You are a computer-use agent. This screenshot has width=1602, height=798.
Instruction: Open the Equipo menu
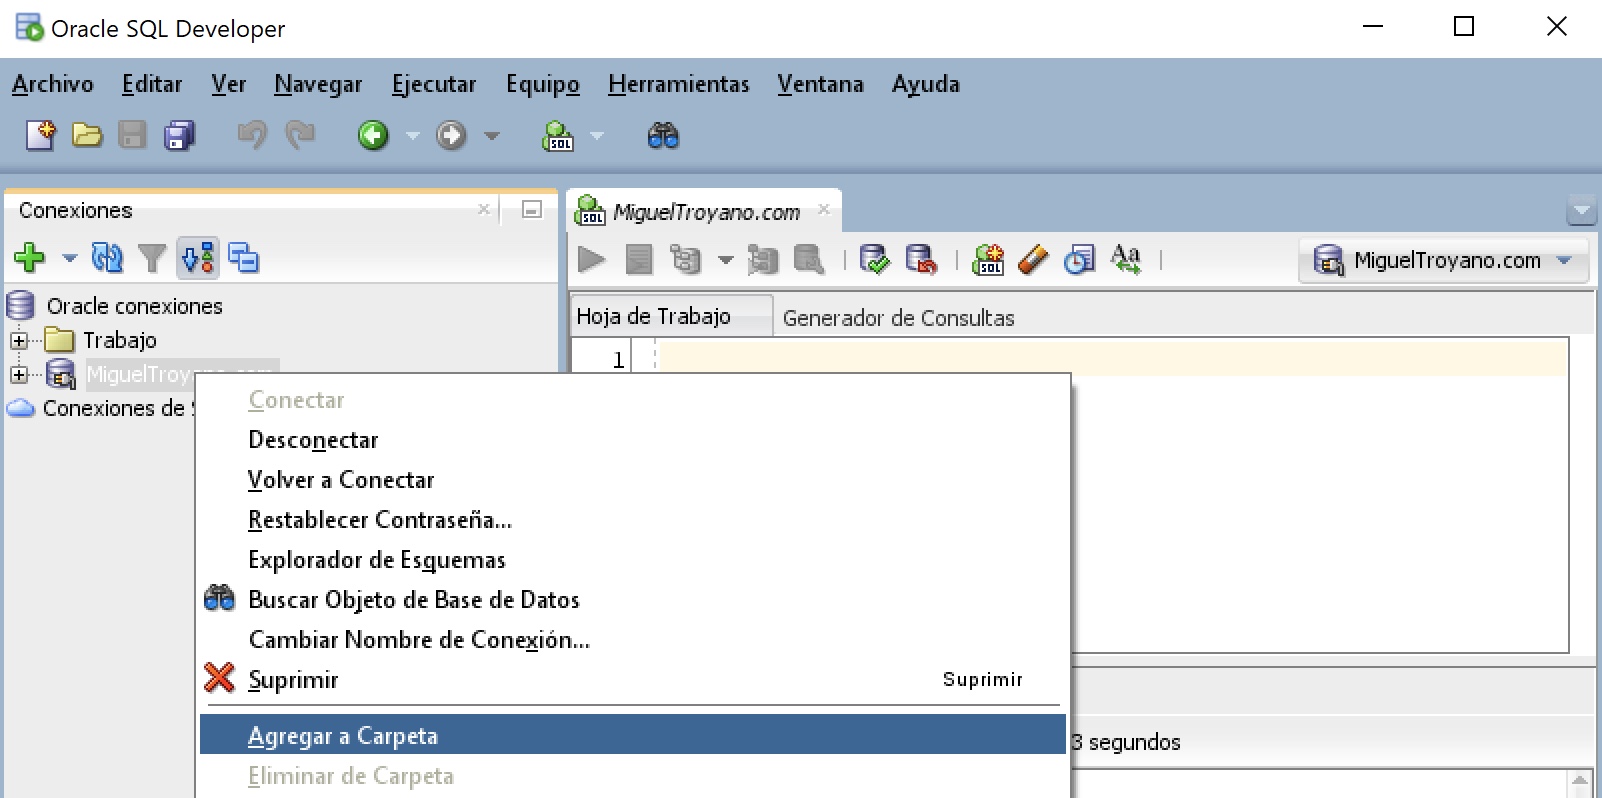point(543,84)
